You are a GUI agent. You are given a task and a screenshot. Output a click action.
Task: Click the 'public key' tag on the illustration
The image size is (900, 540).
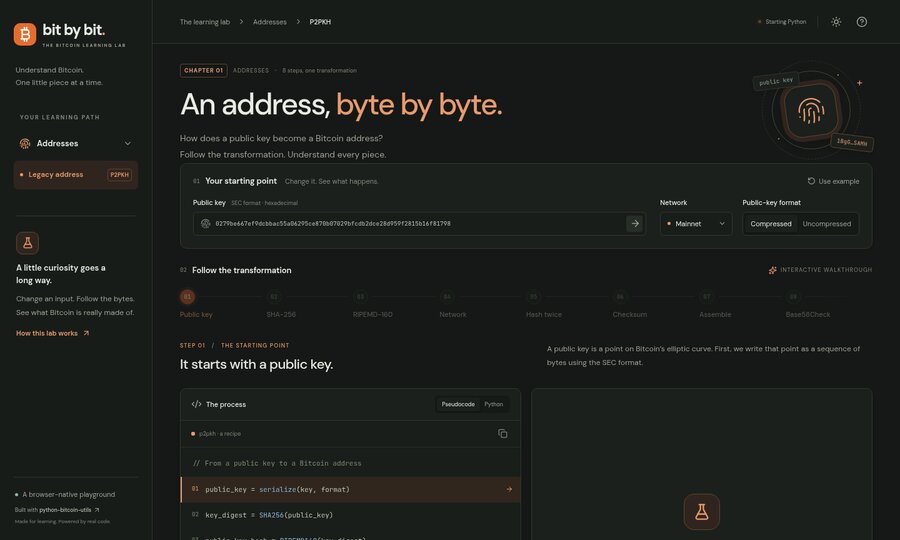coord(776,81)
